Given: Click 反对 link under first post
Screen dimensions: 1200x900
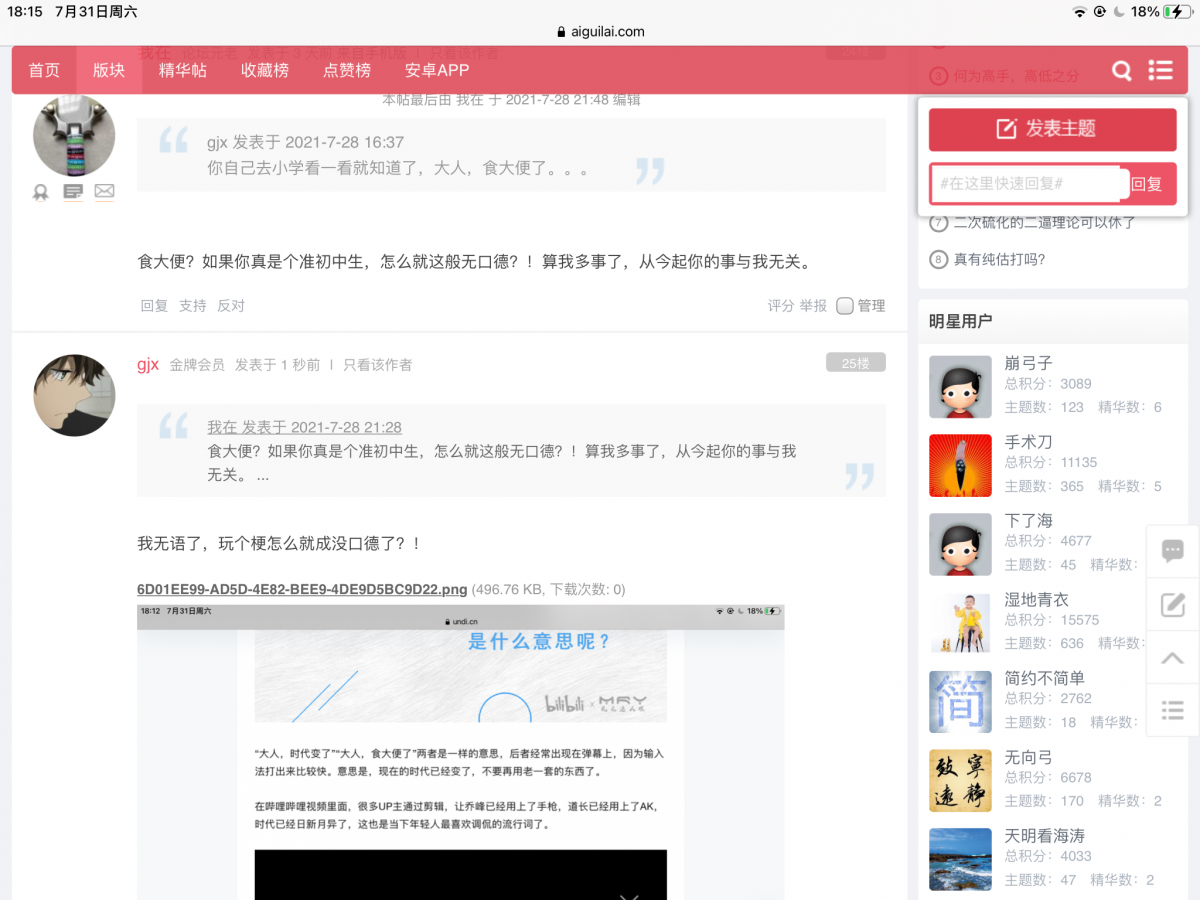Looking at the screenshot, I should [x=231, y=306].
